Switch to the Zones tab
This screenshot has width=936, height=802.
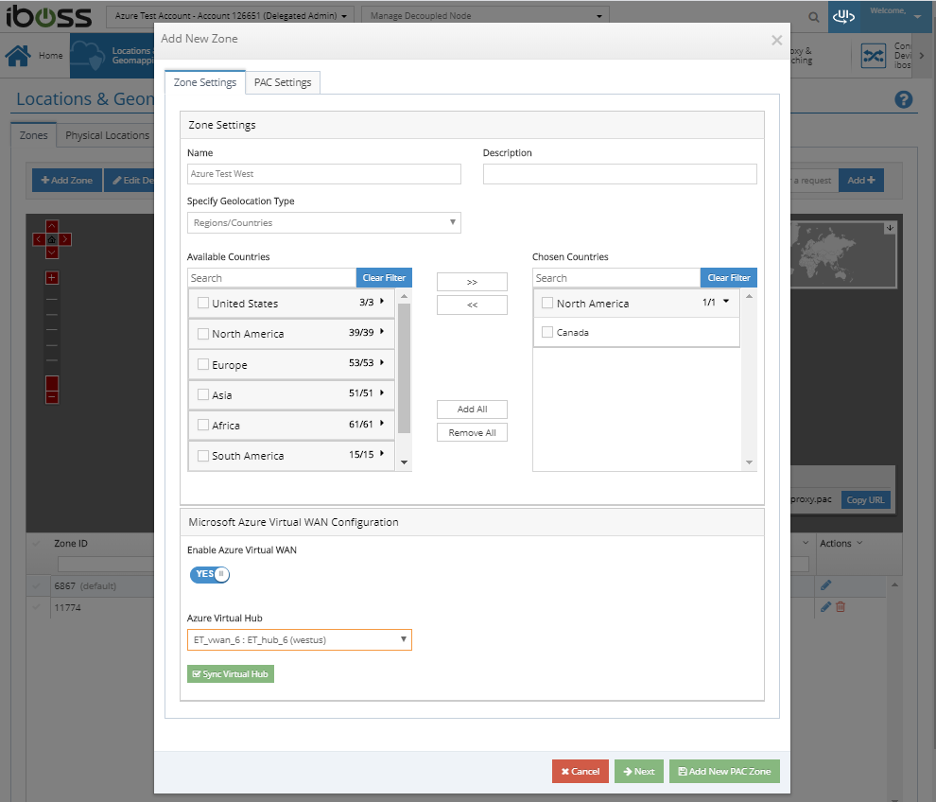(x=33, y=135)
